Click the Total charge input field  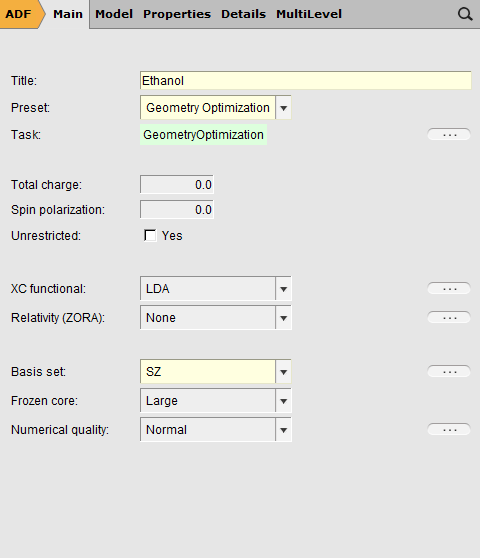click(x=177, y=185)
